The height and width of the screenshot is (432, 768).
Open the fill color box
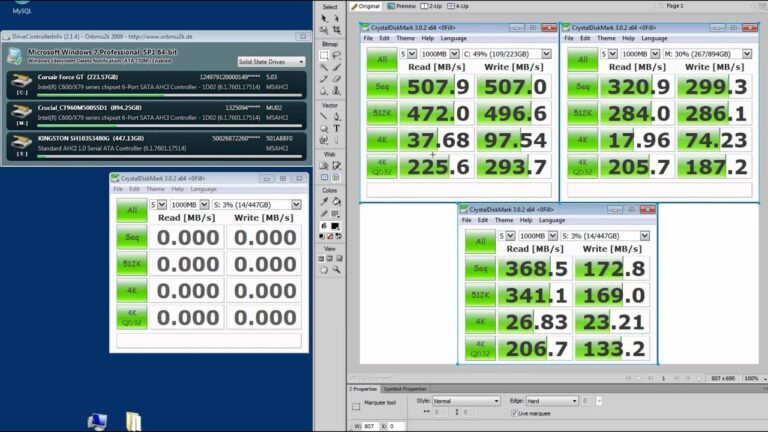(x=336, y=226)
